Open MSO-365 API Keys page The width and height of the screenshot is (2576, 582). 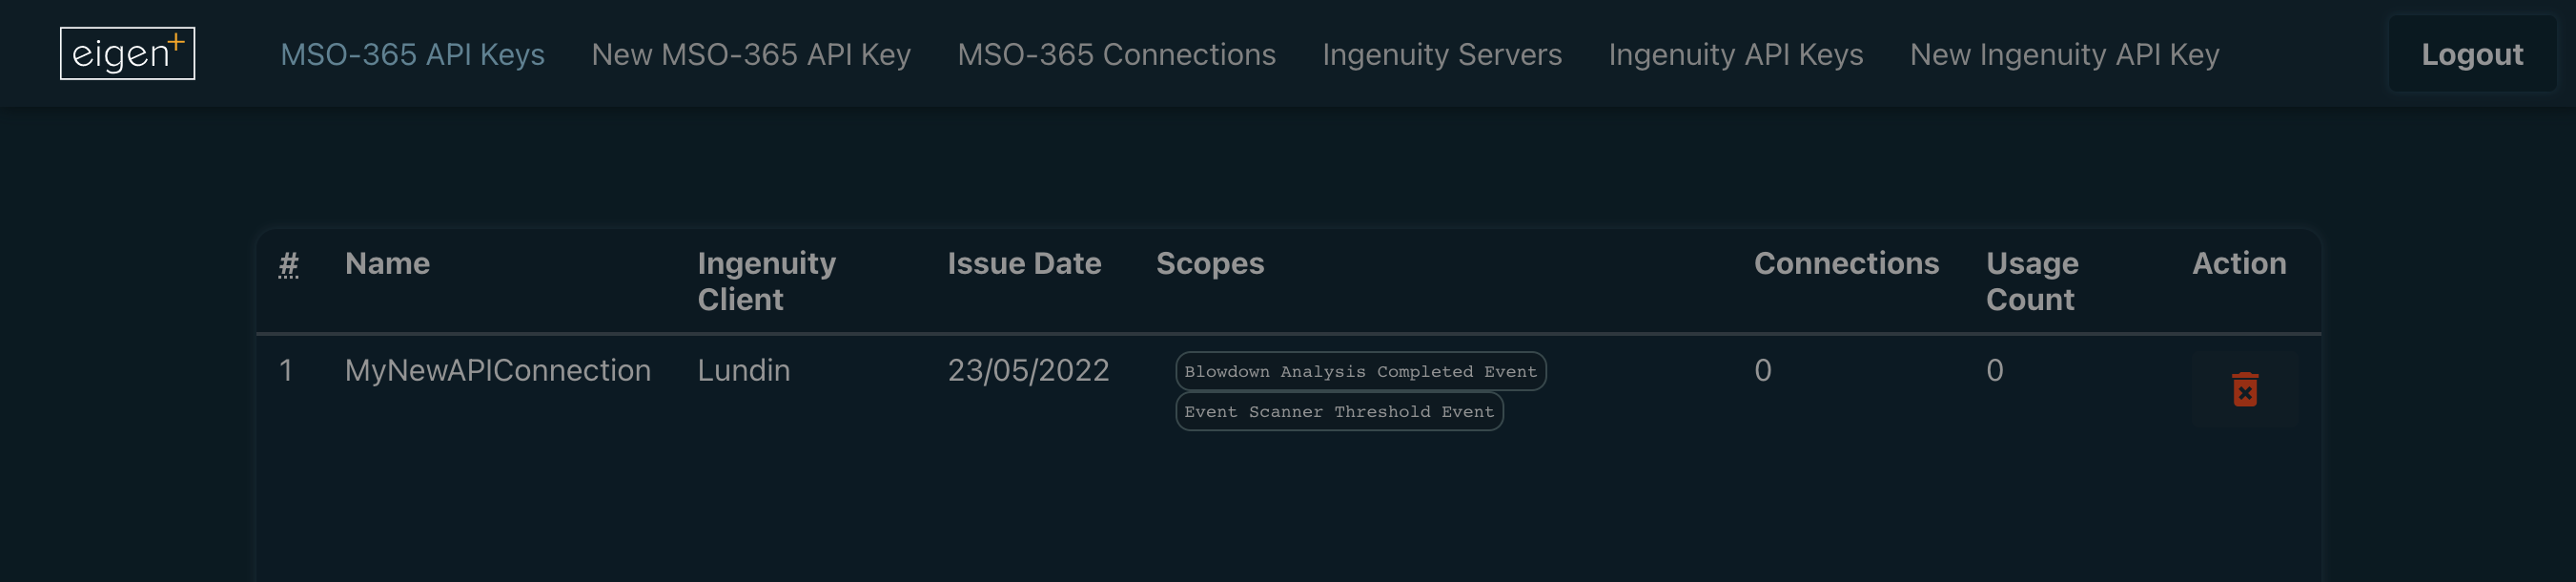412,54
